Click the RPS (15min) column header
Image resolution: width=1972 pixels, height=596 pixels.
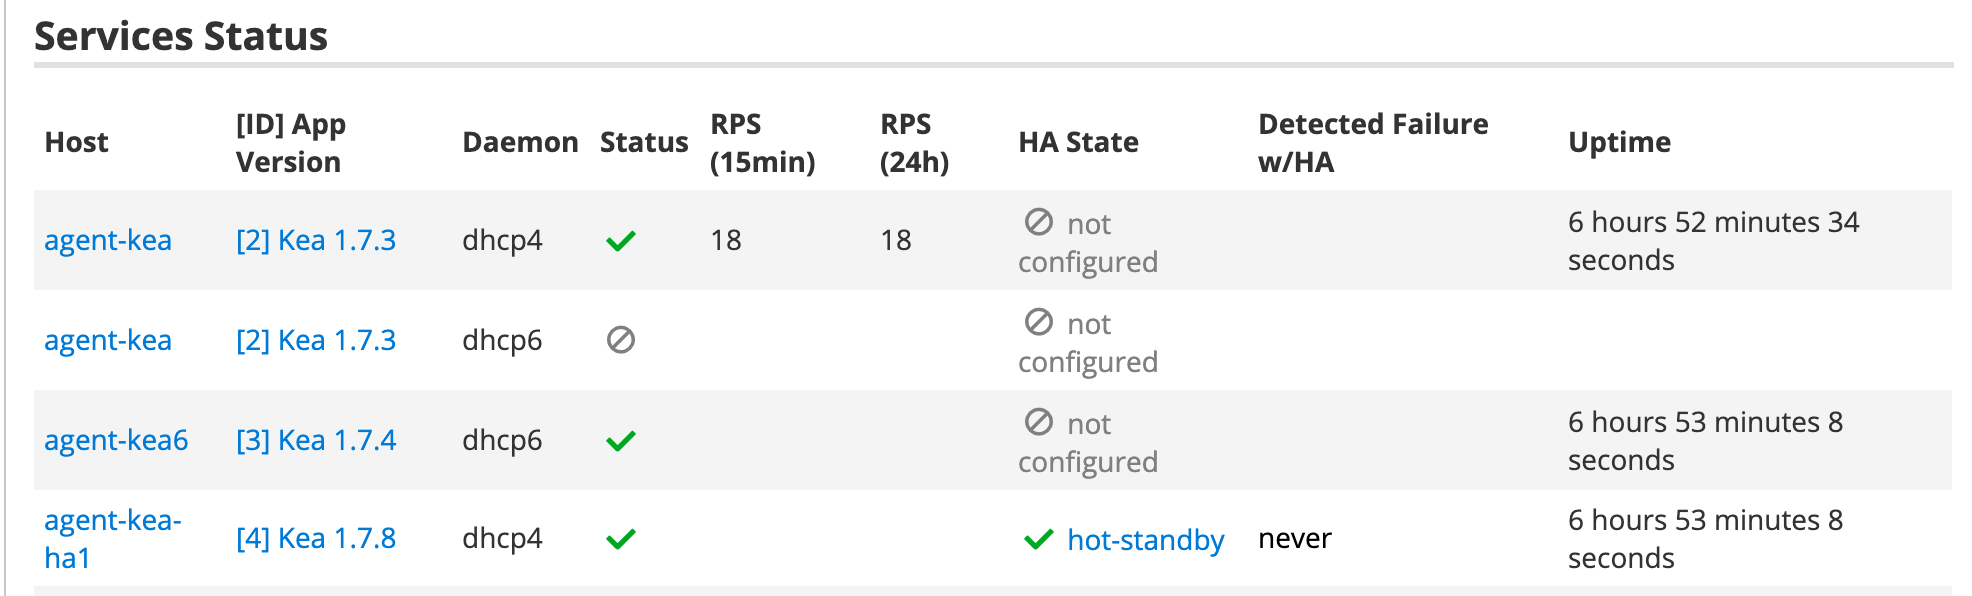coord(762,143)
